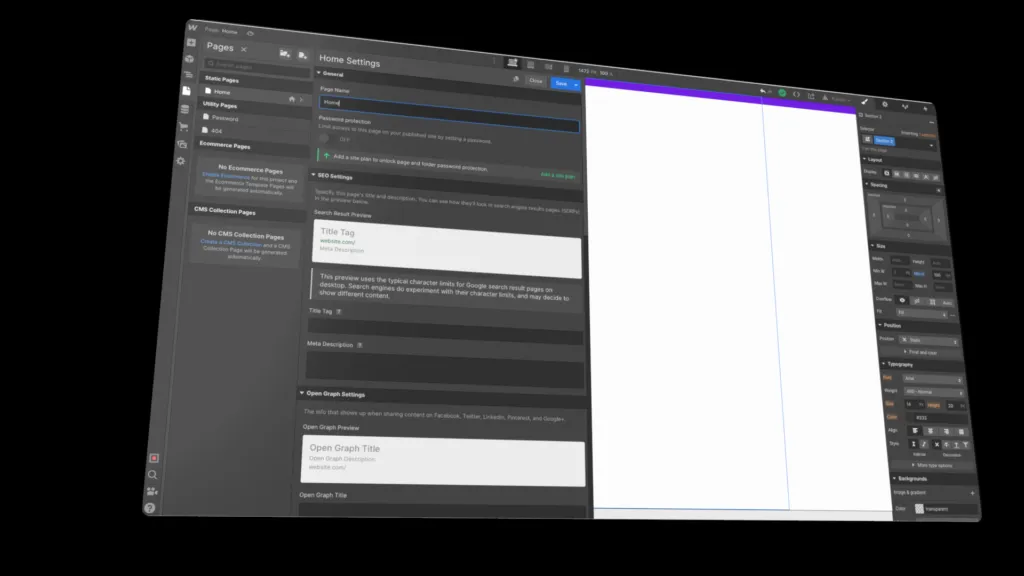Image resolution: width=1024 pixels, height=576 pixels.
Task: Click into the Meta Description text area
Action: point(445,369)
